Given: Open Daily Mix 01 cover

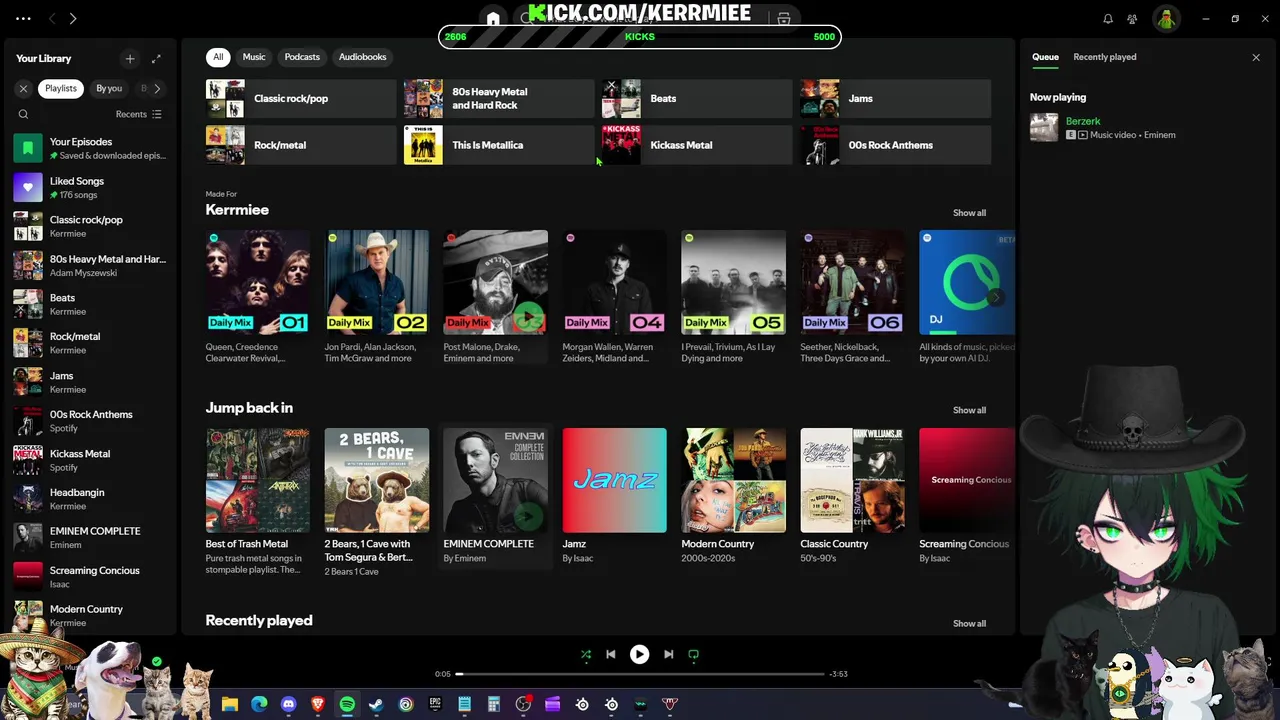Looking at the screenshot, I should [257, 282].
